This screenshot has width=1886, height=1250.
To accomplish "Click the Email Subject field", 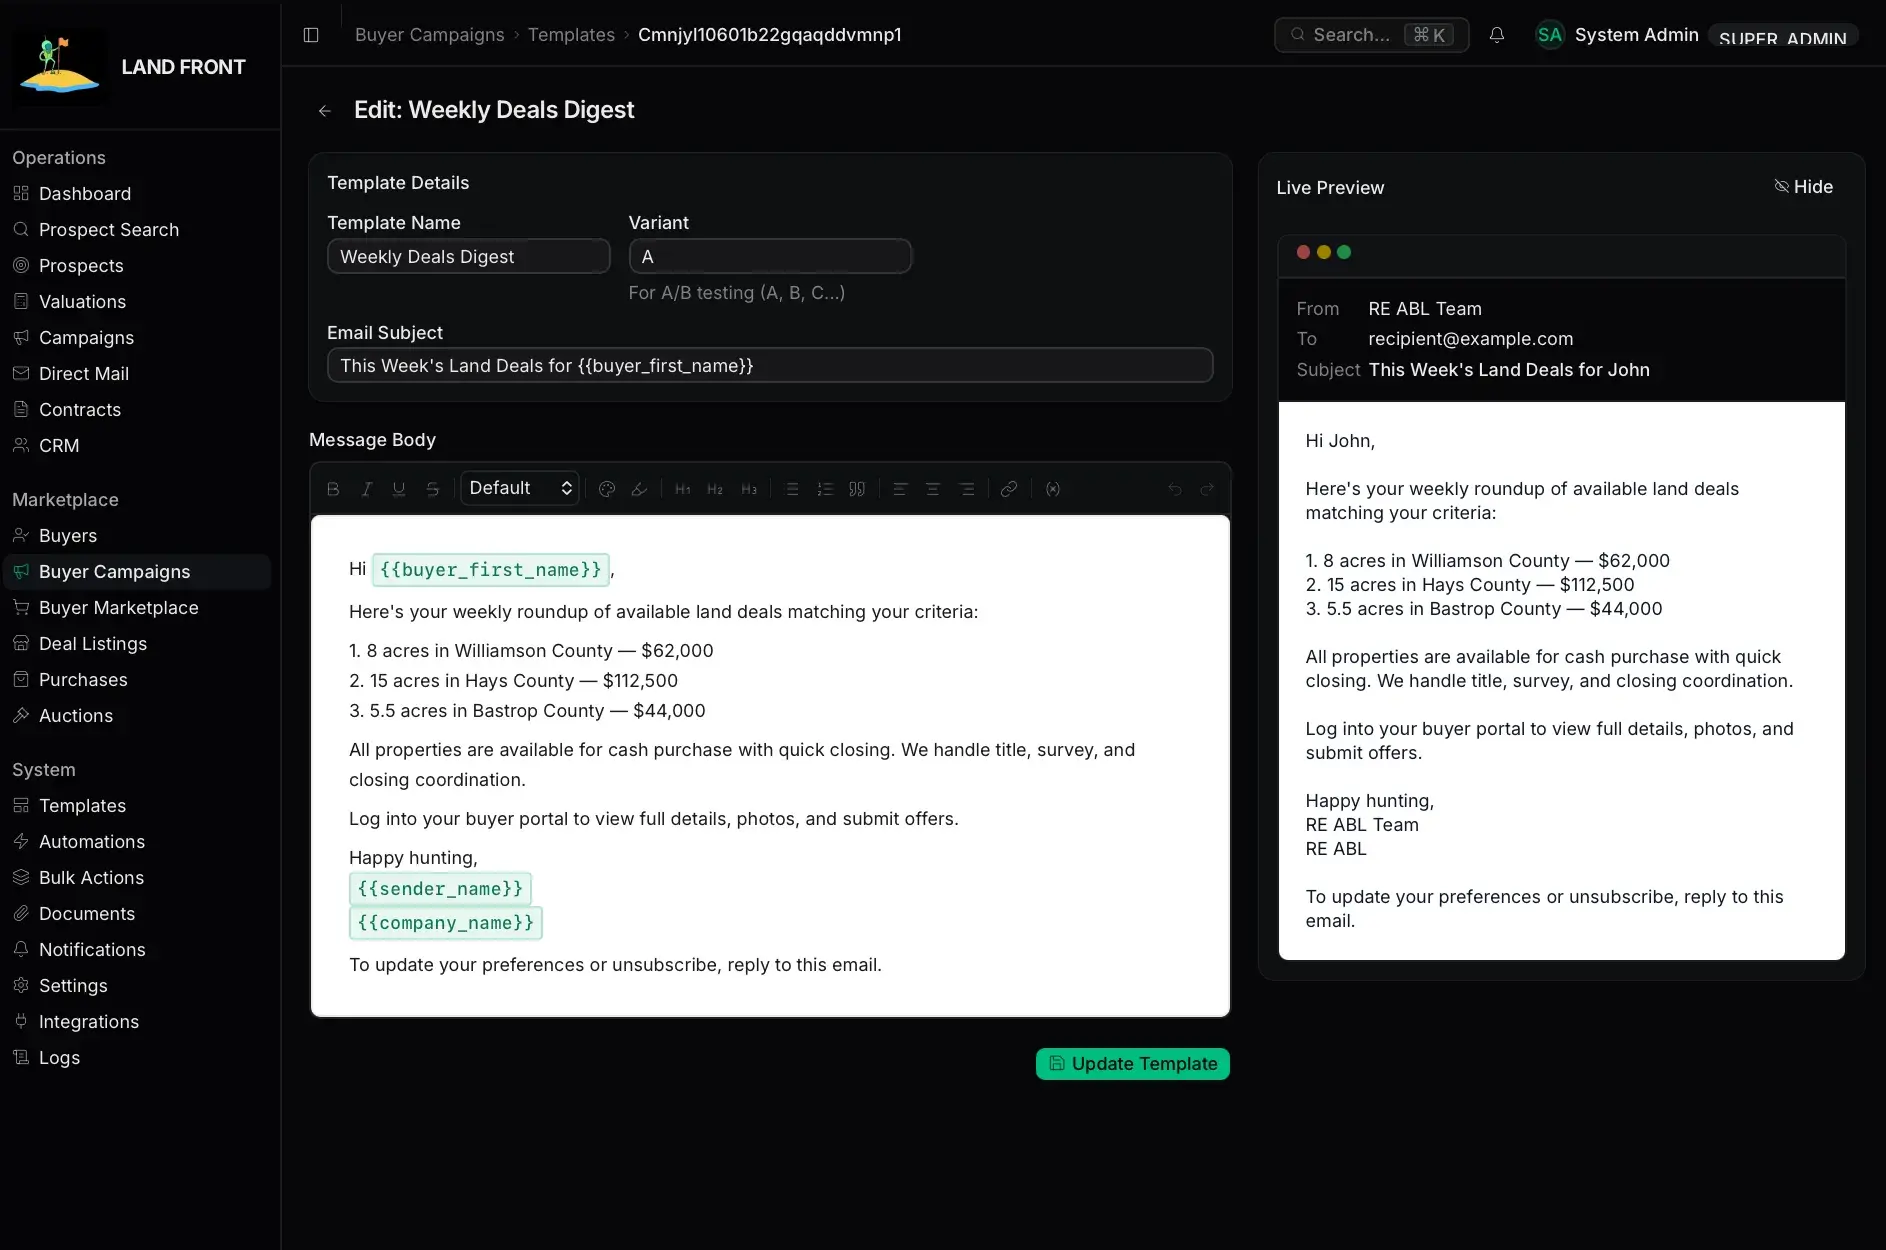I will 770,366.
